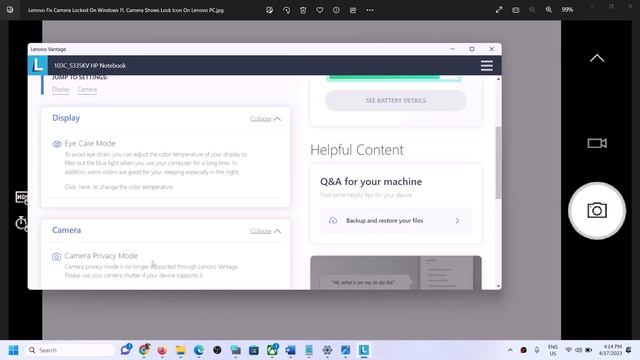Click 'Q&A for your machine' heading
The width and height of the screenshot is (640, 360).
pyautogui.click(x=371, y=182)
